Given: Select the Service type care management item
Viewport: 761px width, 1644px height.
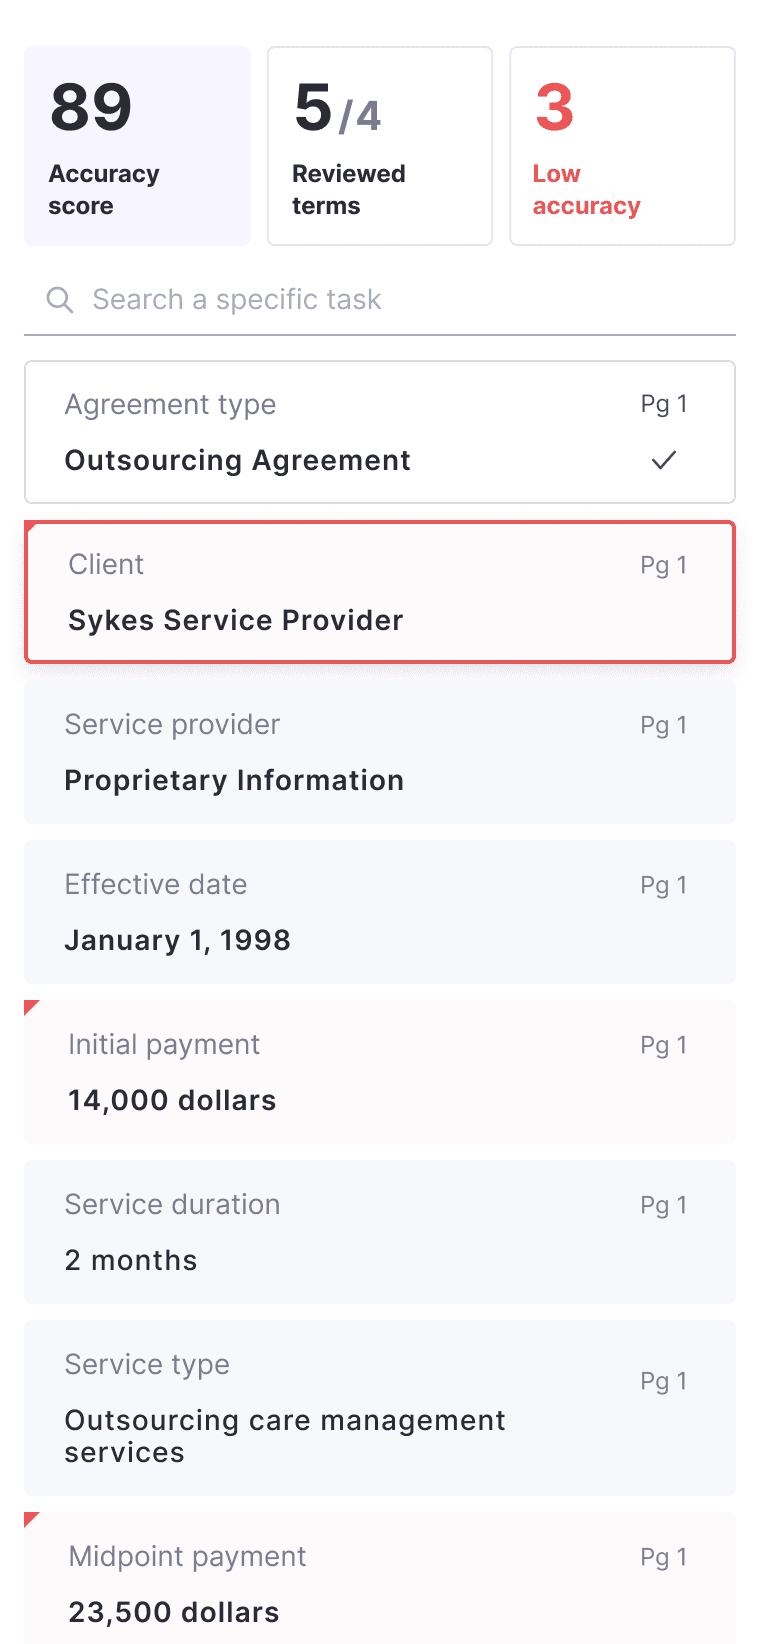Looking at the screenshot, I should coord(380,1408).
